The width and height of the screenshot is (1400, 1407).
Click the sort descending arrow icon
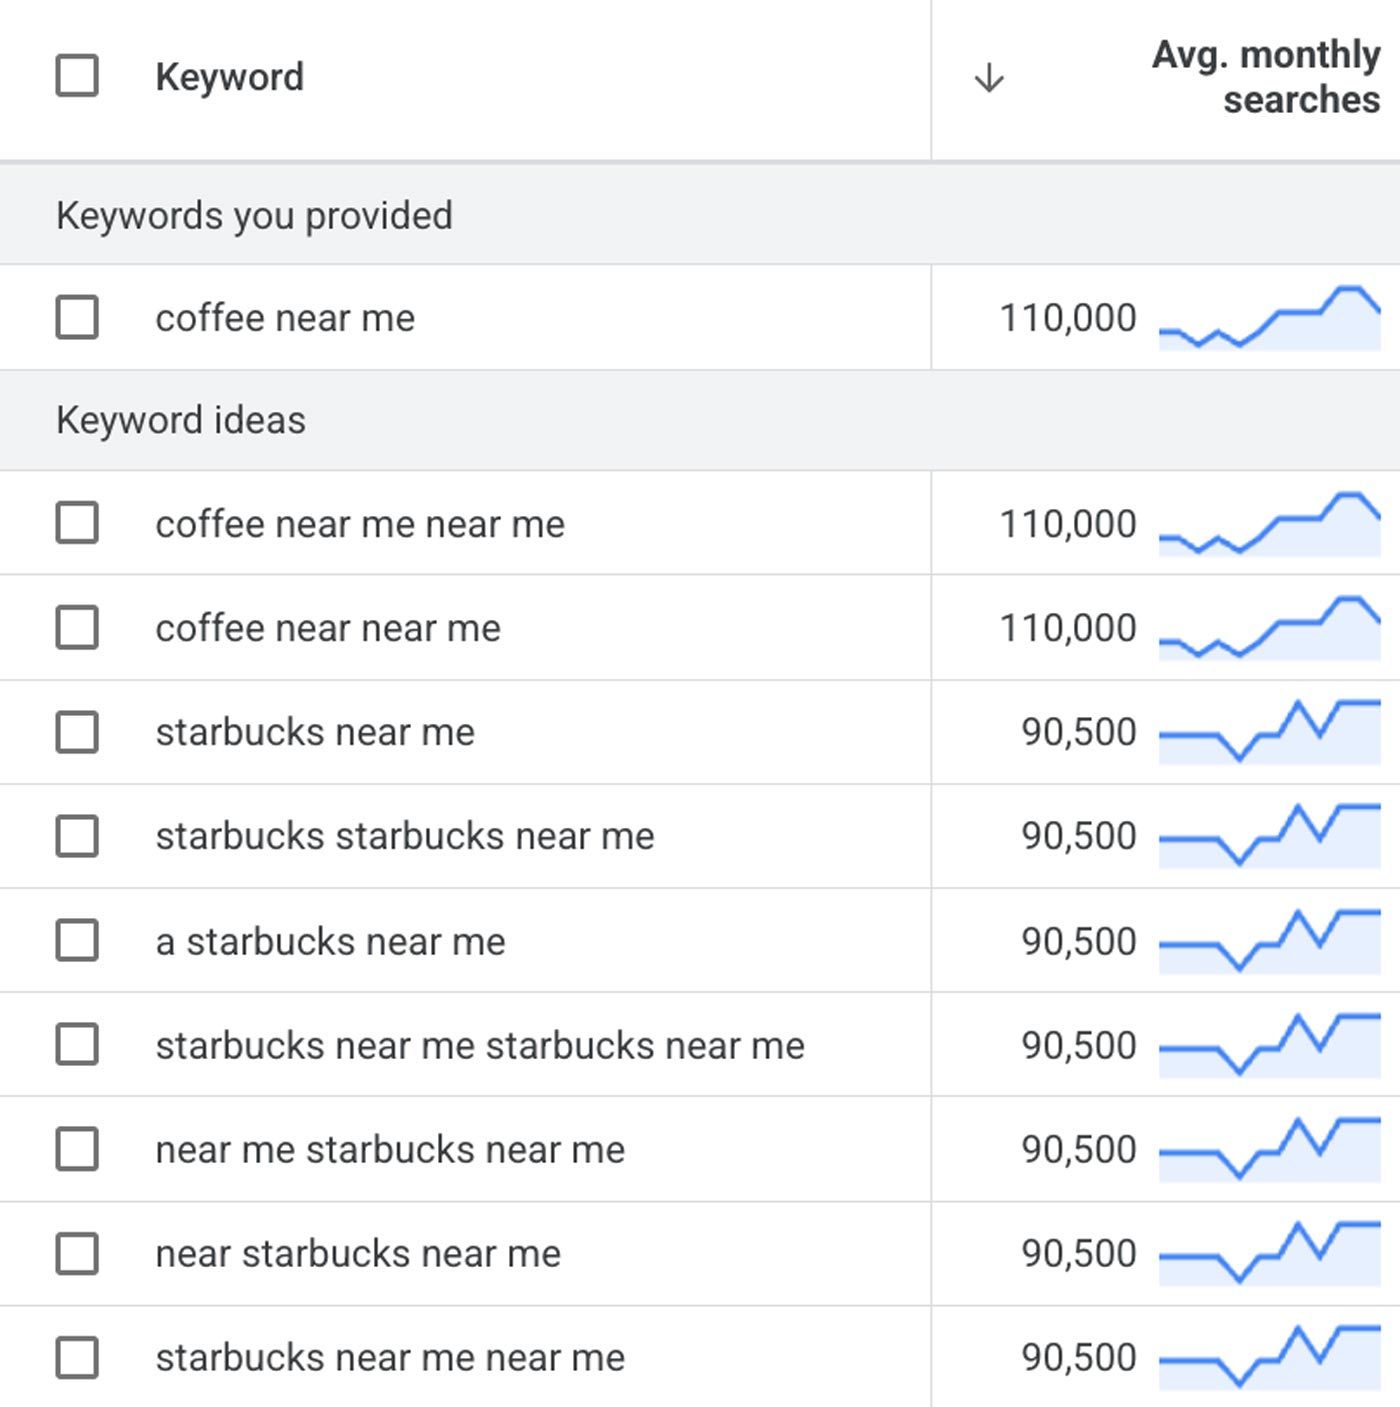click(x=989, y=77)
